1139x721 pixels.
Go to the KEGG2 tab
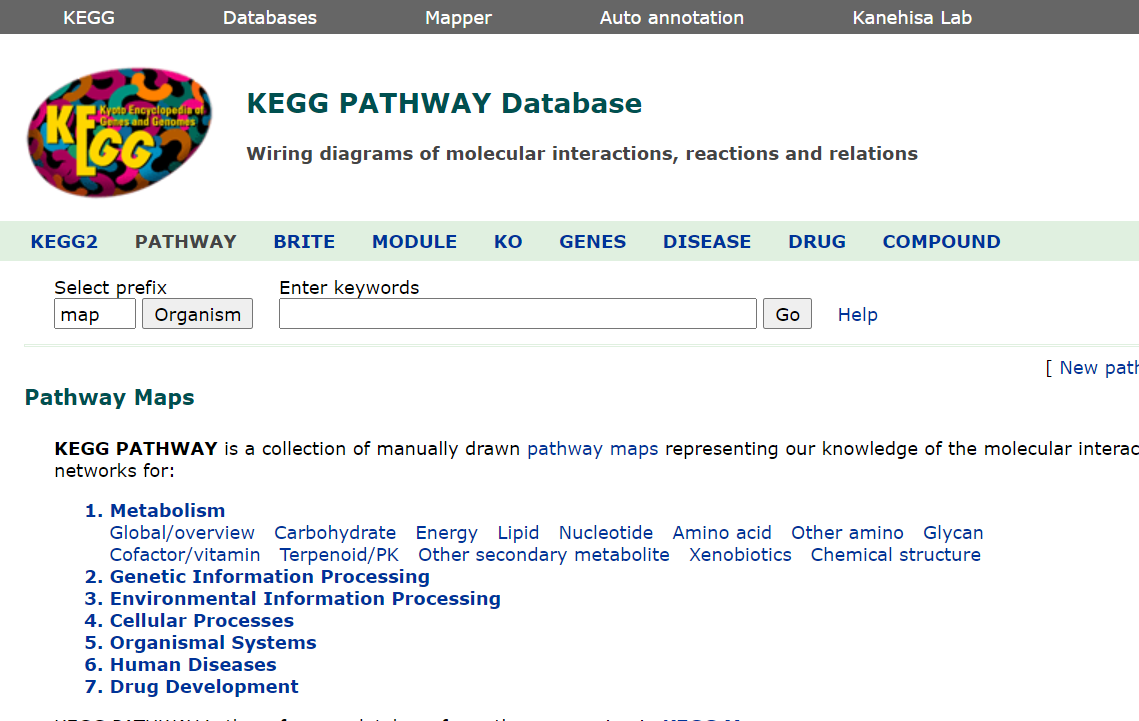64,242
